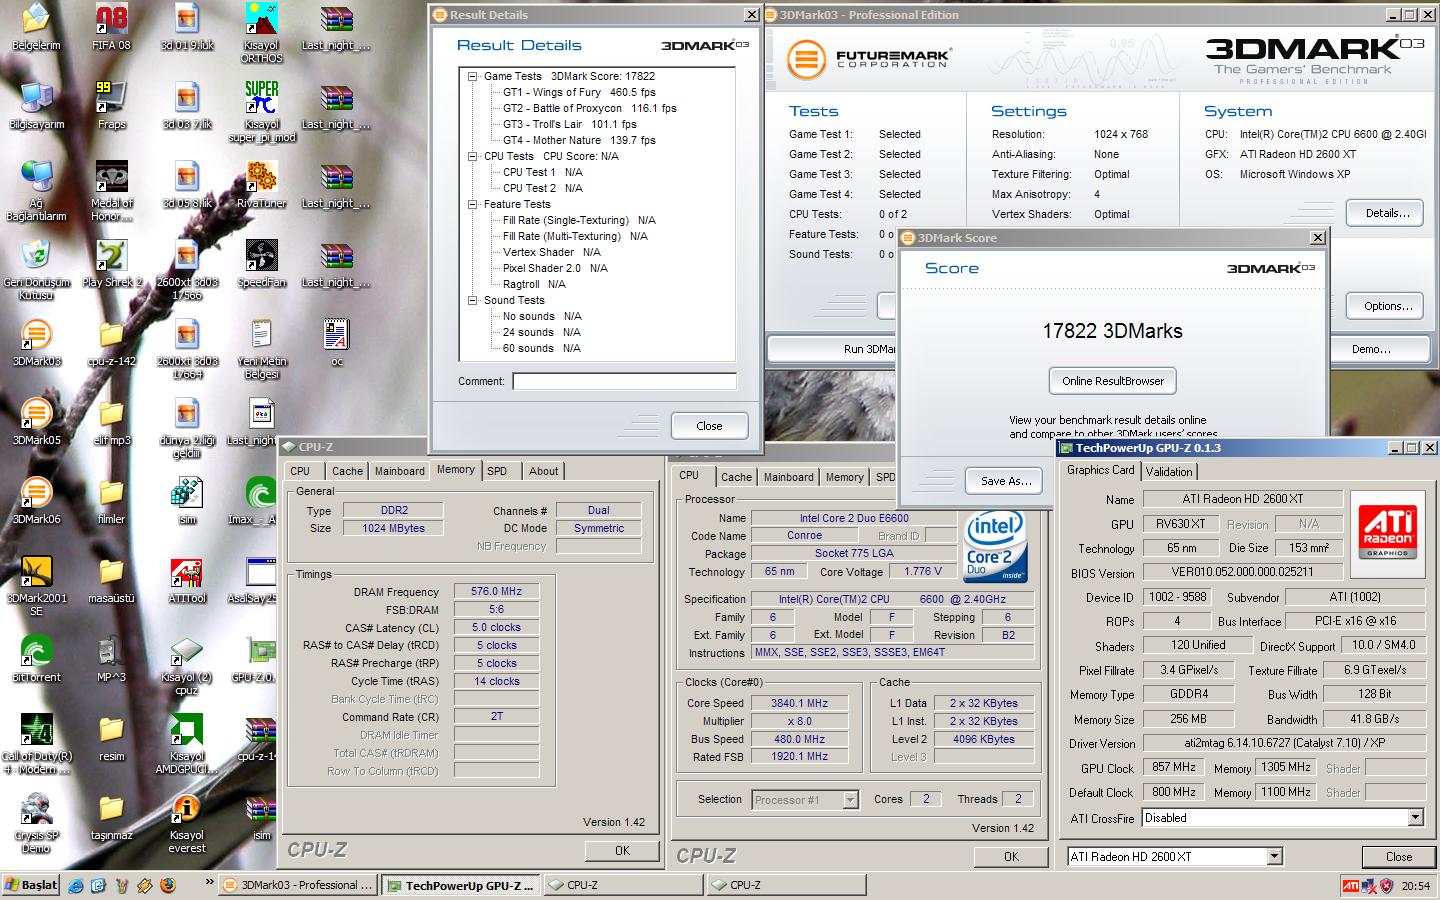Image resolution: width=1440 pixels, height=900 pixels.
Task: Open the RivaTuner desktop shortcut
Action: point(261,184)
